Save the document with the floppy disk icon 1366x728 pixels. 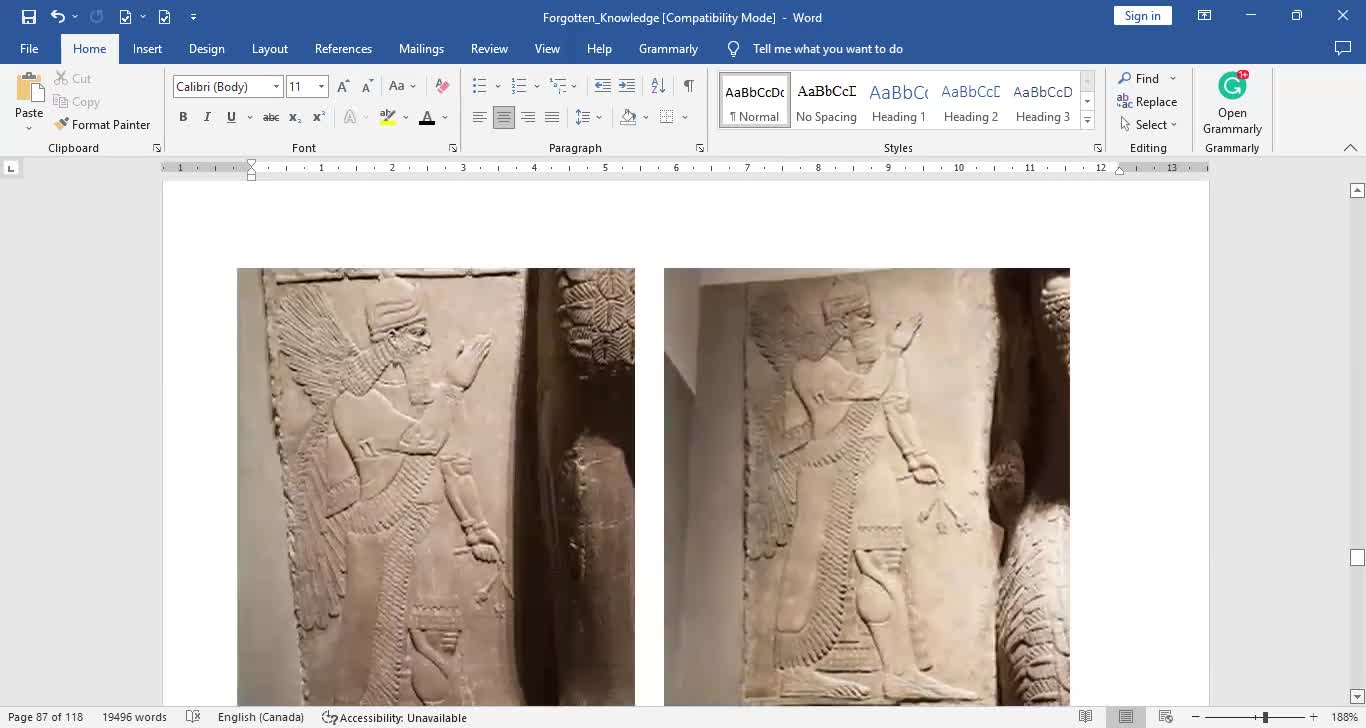click(28, 17)
